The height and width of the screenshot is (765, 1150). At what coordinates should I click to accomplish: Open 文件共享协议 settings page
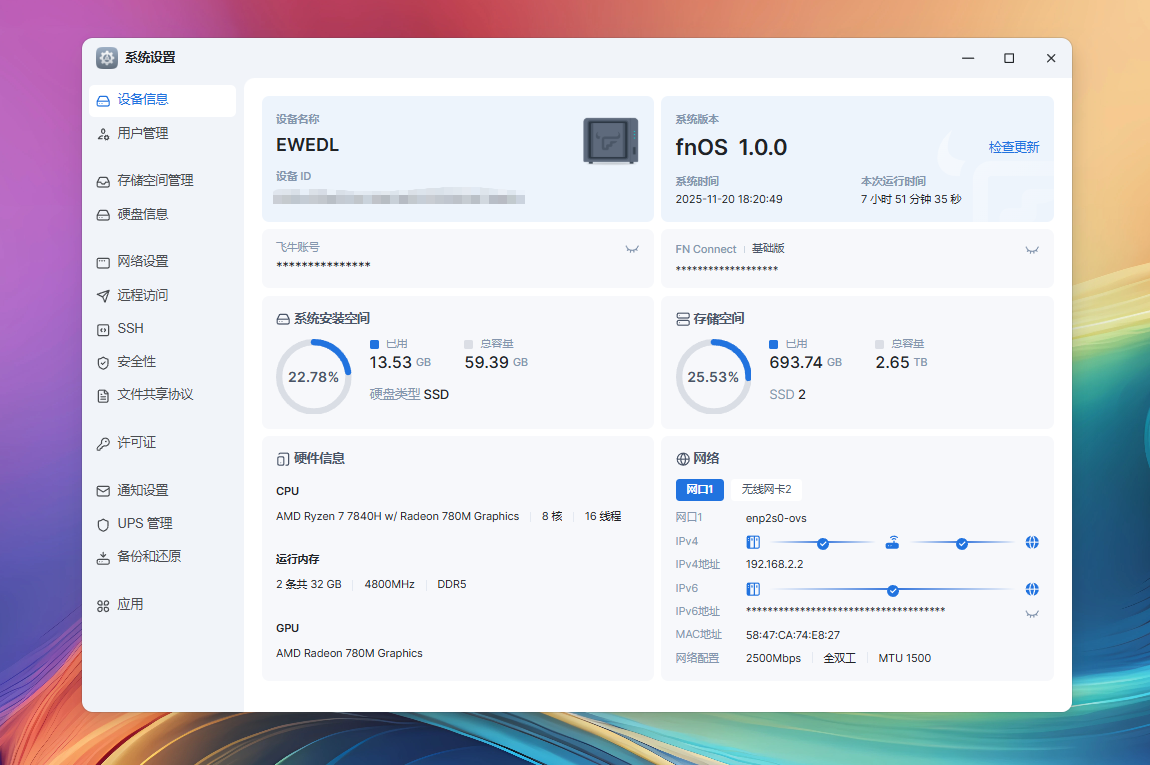click(155, 395)
